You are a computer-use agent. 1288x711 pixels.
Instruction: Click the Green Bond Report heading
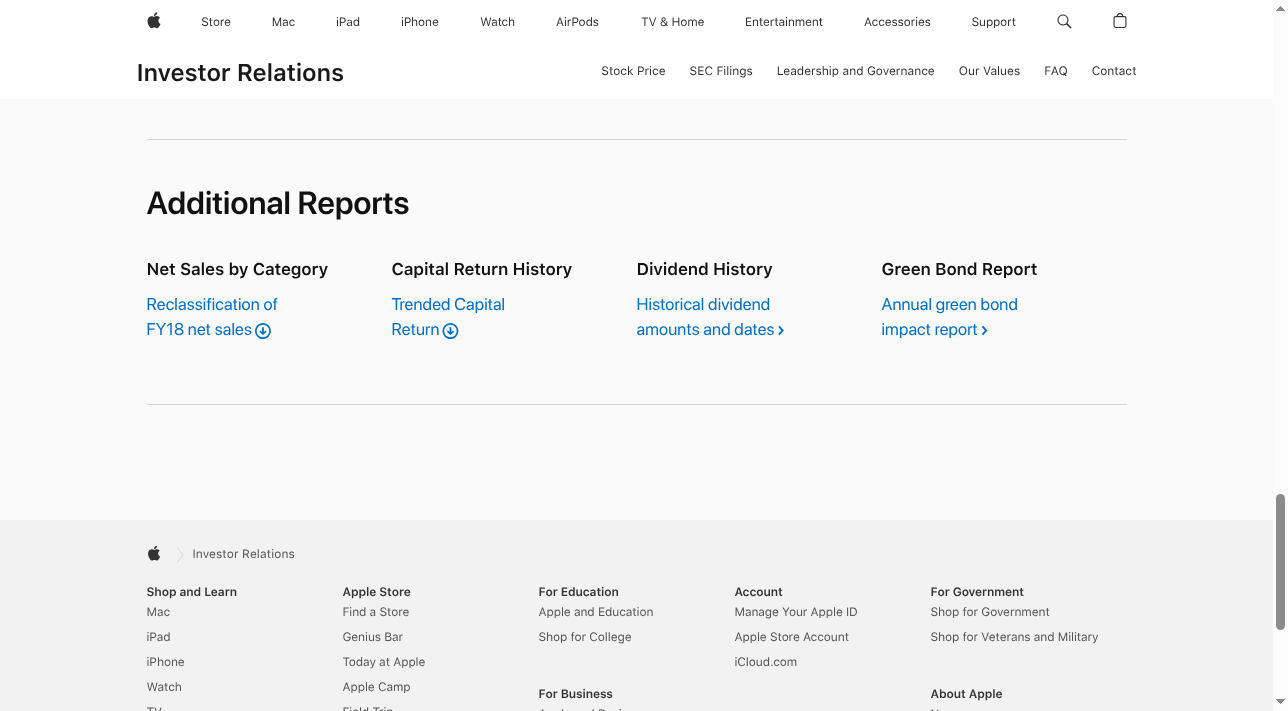(x=959, y=269)
